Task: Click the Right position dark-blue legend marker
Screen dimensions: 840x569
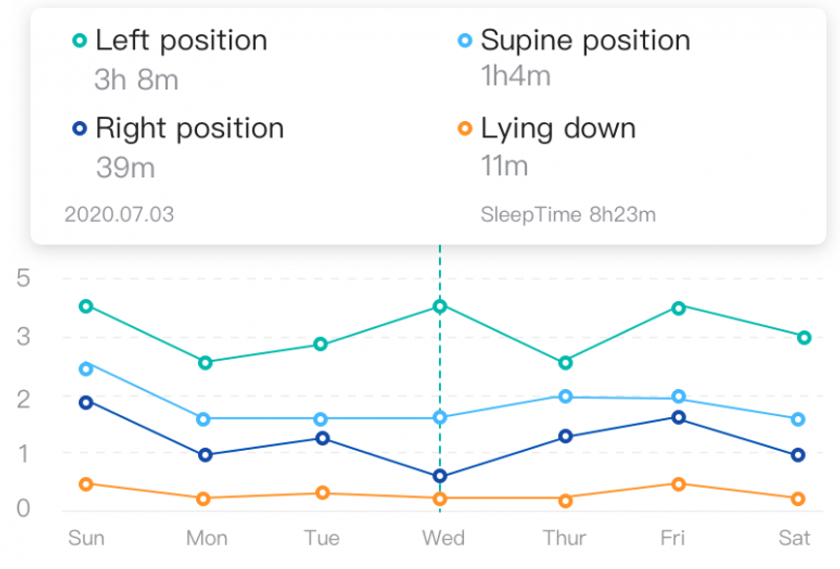Action: pyautogui.click(x=79, y=129)
